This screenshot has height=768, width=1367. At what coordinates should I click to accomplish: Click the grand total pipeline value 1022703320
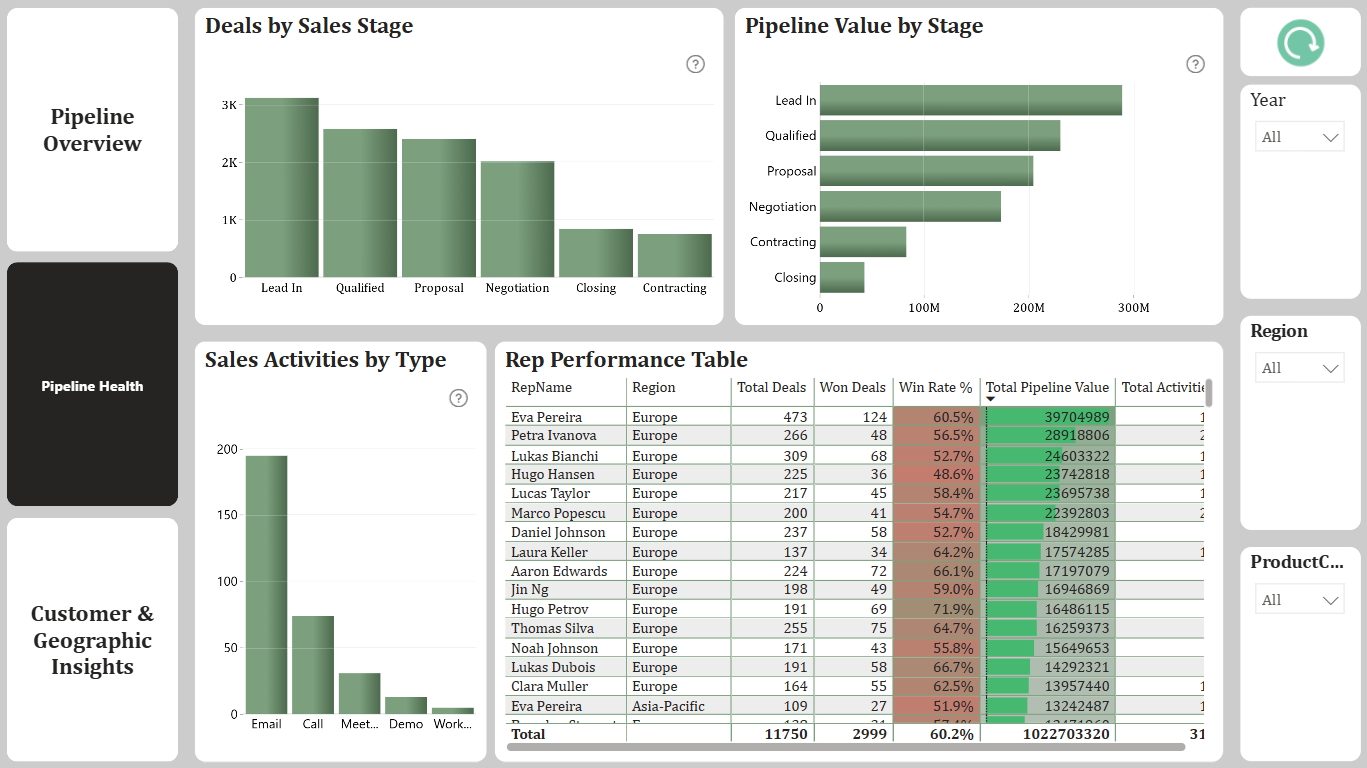1067,734
